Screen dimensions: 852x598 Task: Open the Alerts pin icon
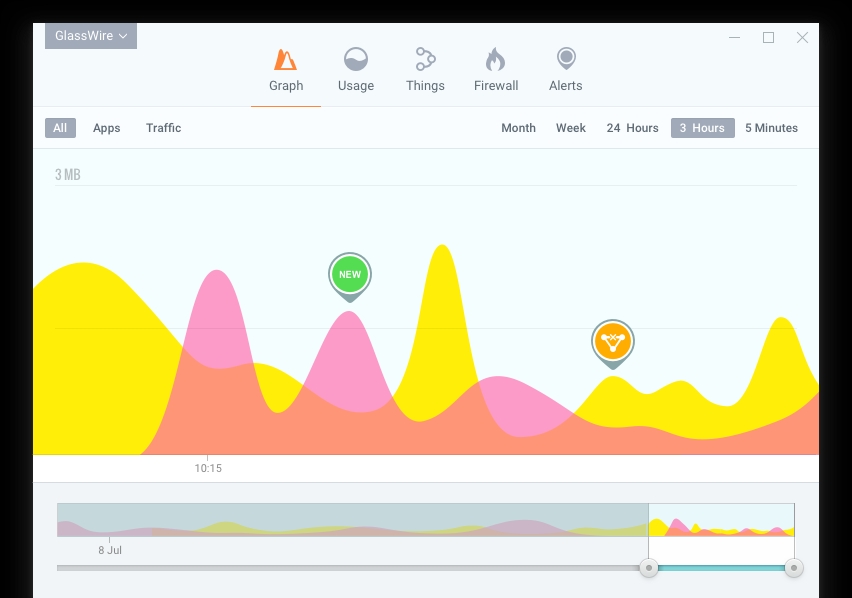tap(566, 59)
